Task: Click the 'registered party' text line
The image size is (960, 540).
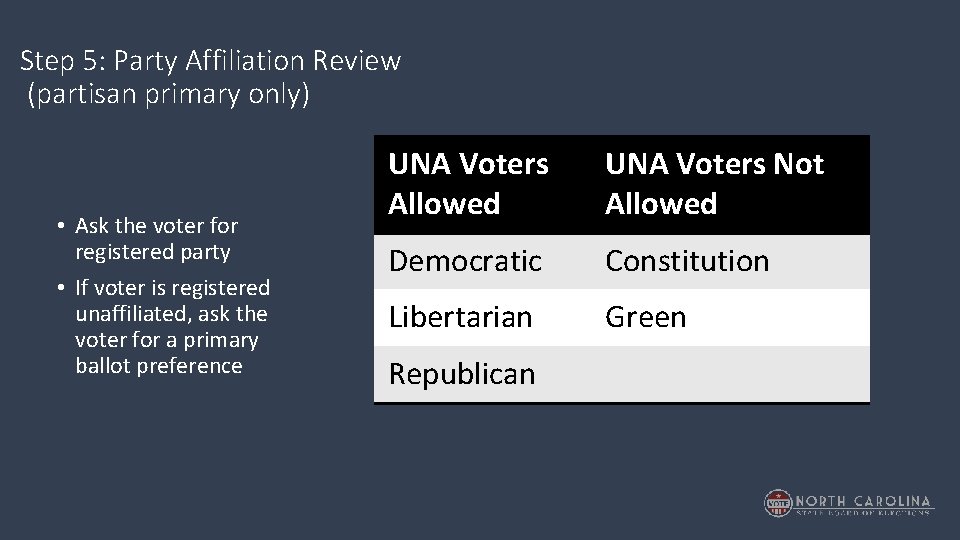Action: pos(152,252)
